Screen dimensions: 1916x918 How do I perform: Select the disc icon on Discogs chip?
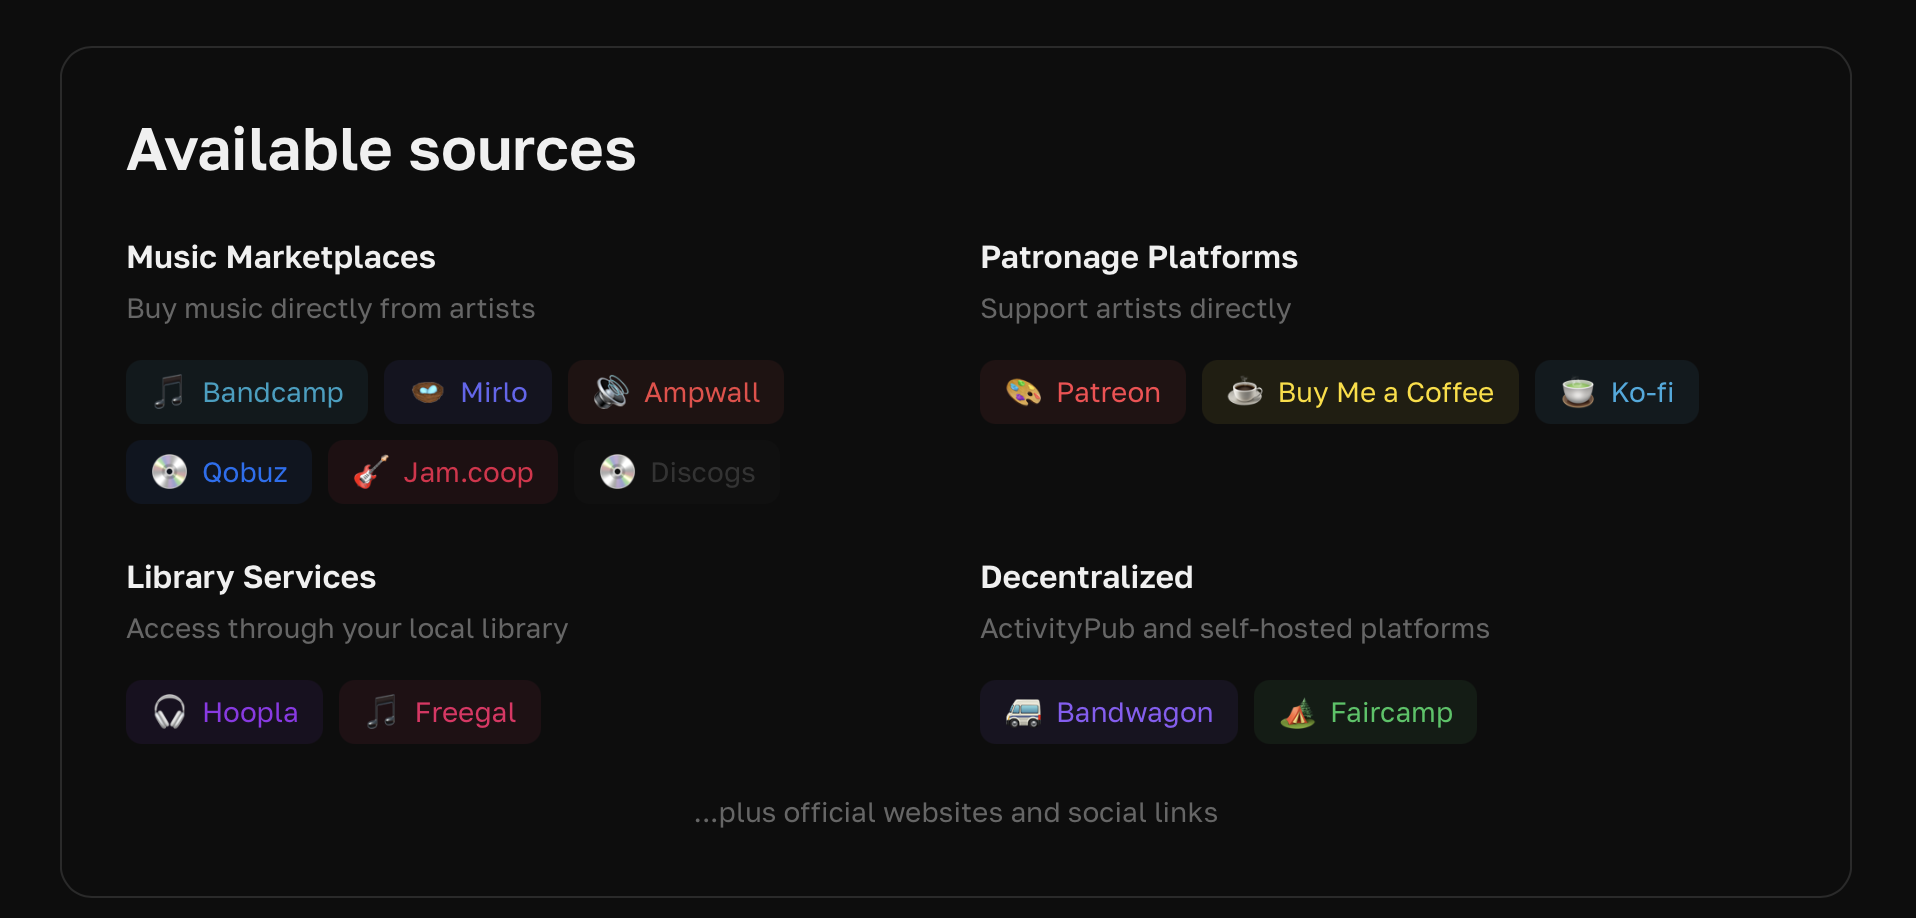click(618, 471)
